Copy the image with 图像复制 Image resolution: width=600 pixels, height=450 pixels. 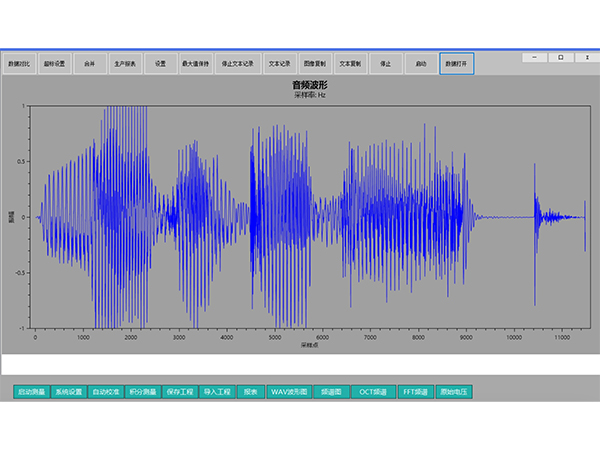(x=314, y=64)
